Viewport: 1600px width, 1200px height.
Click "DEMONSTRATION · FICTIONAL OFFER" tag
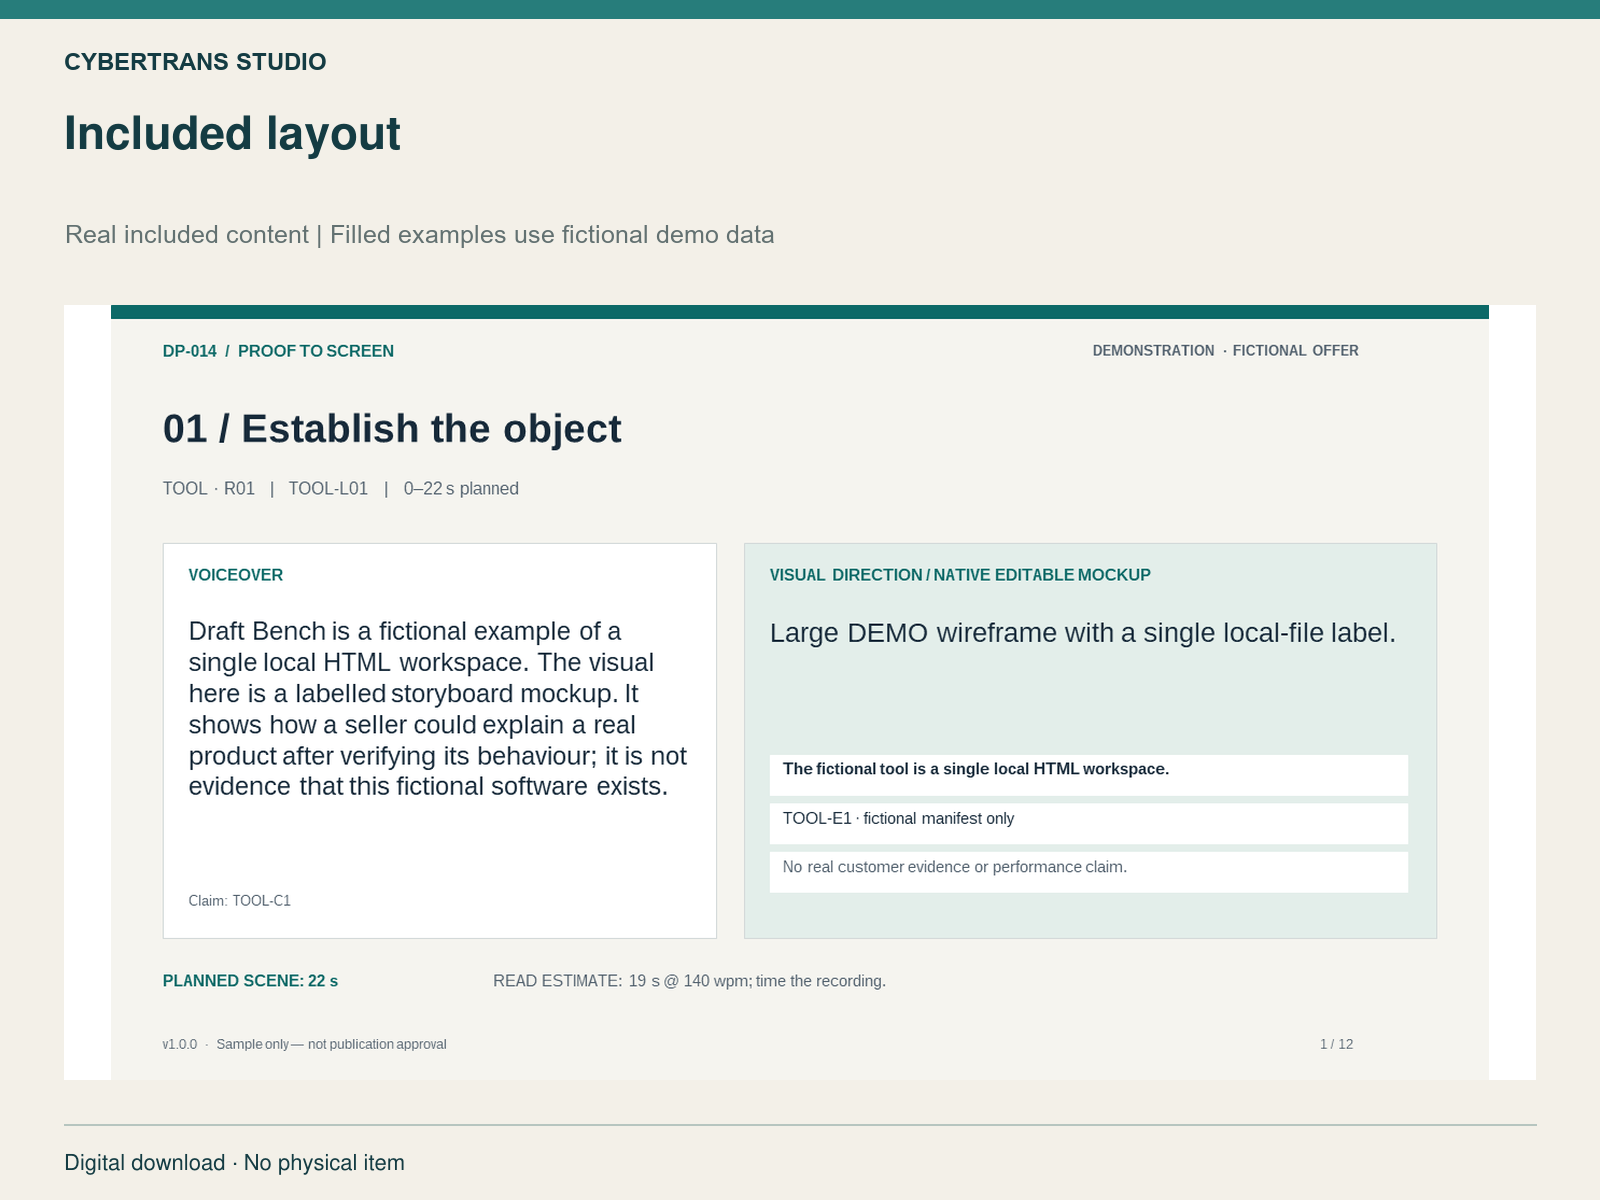tap(1225, 351)
